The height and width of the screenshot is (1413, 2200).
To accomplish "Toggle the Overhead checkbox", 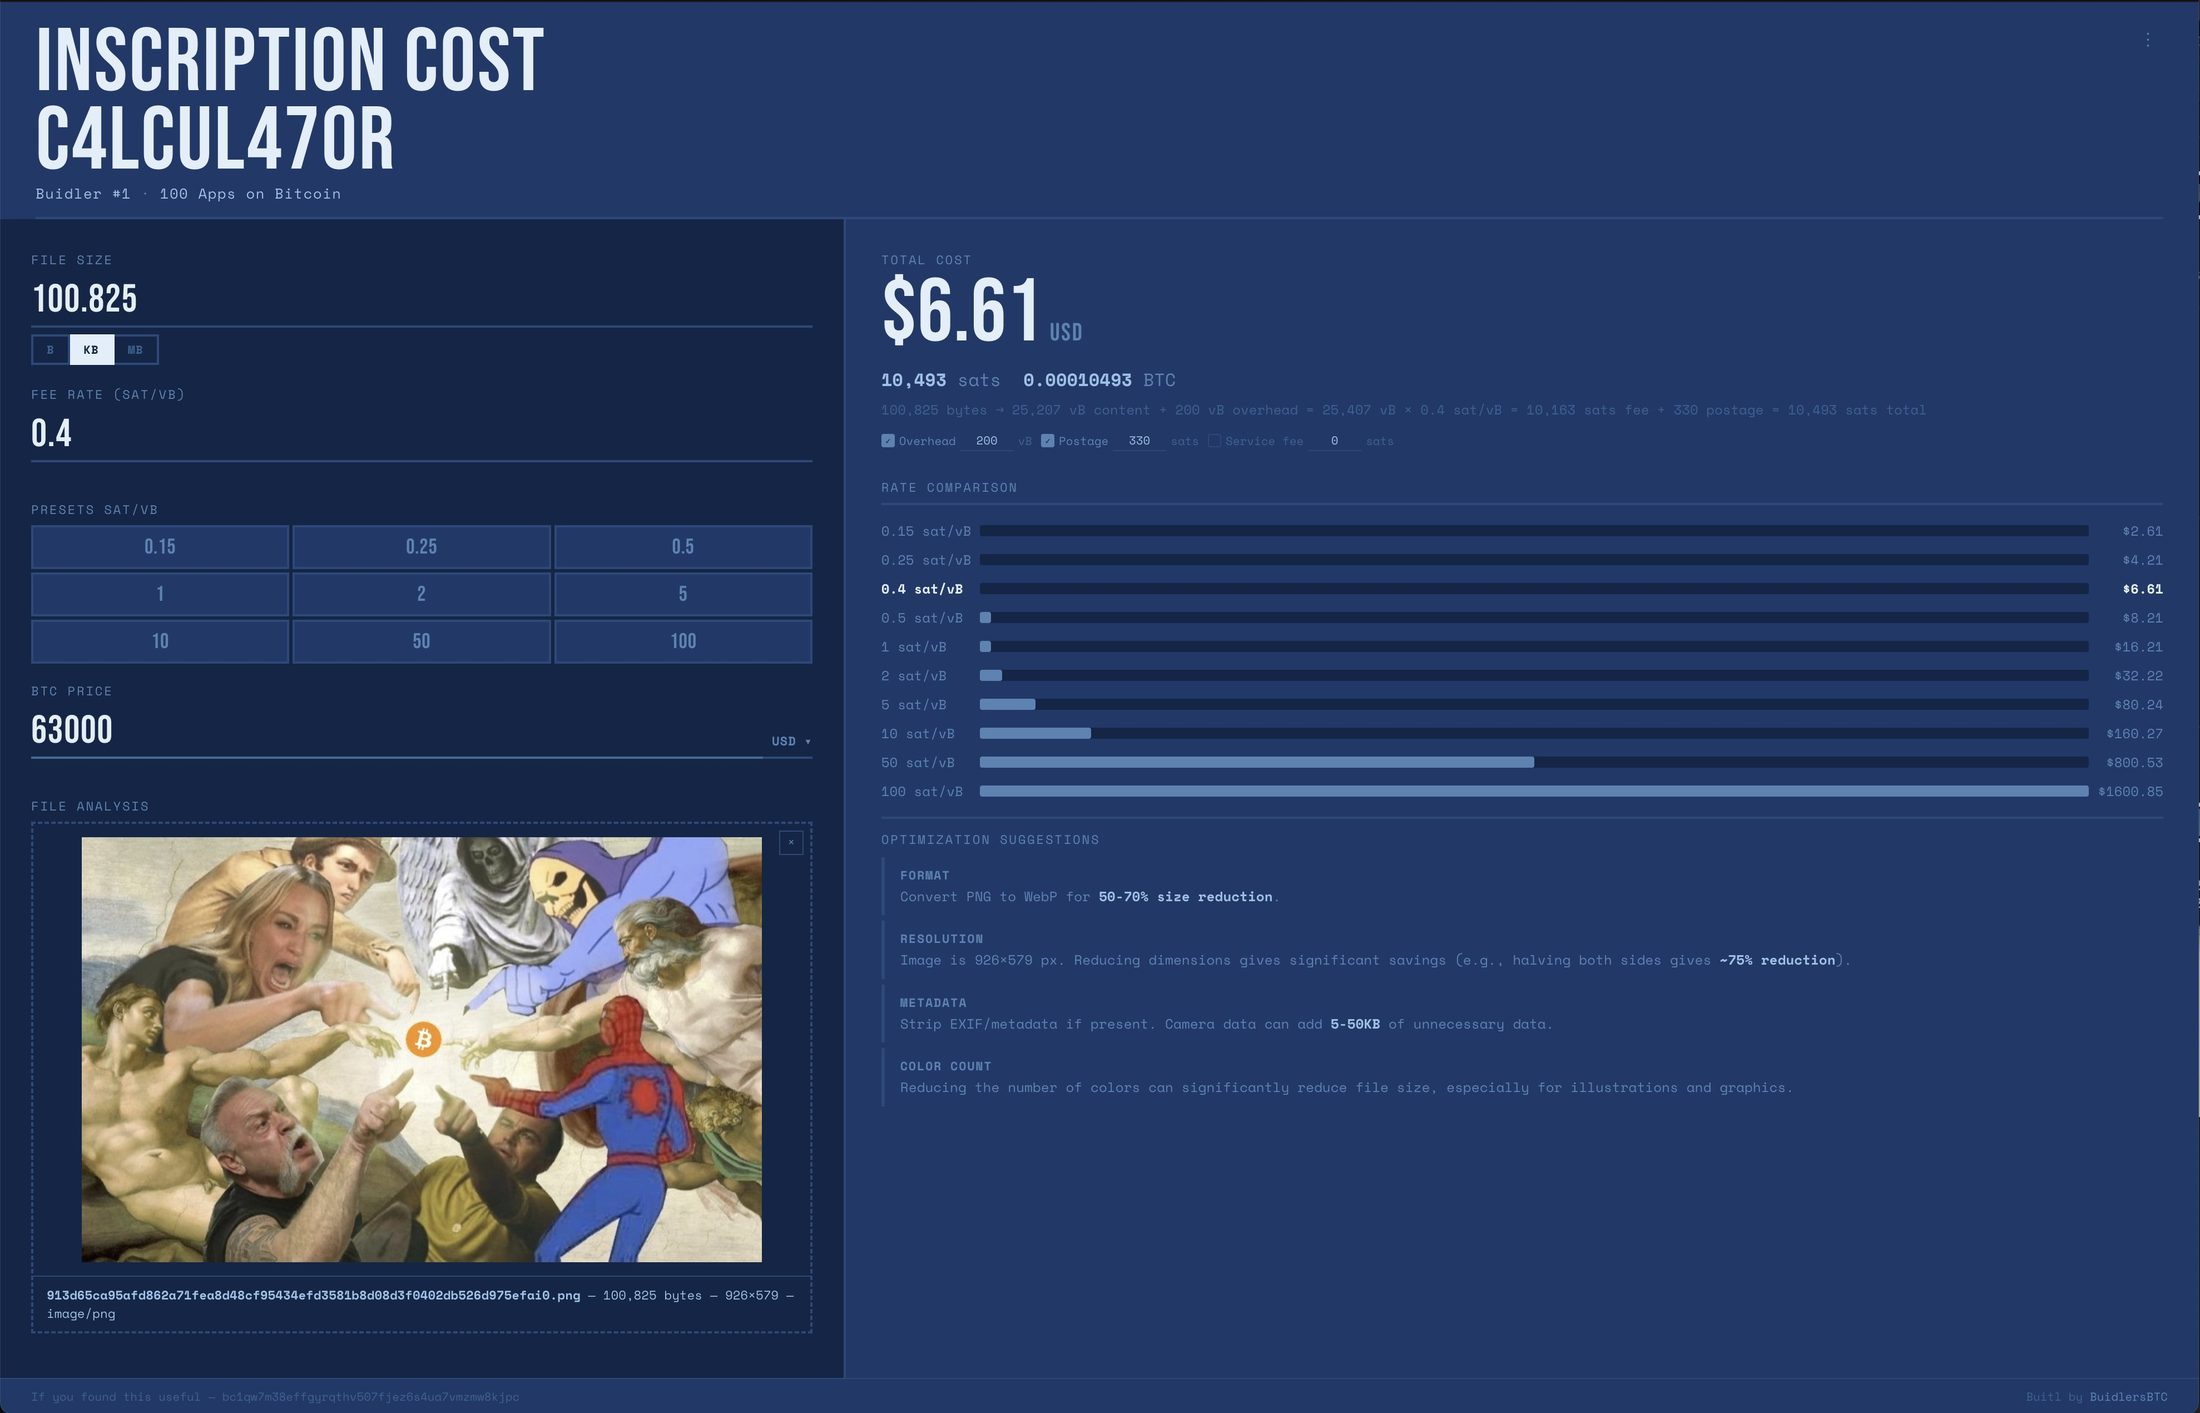I will 888,441.
